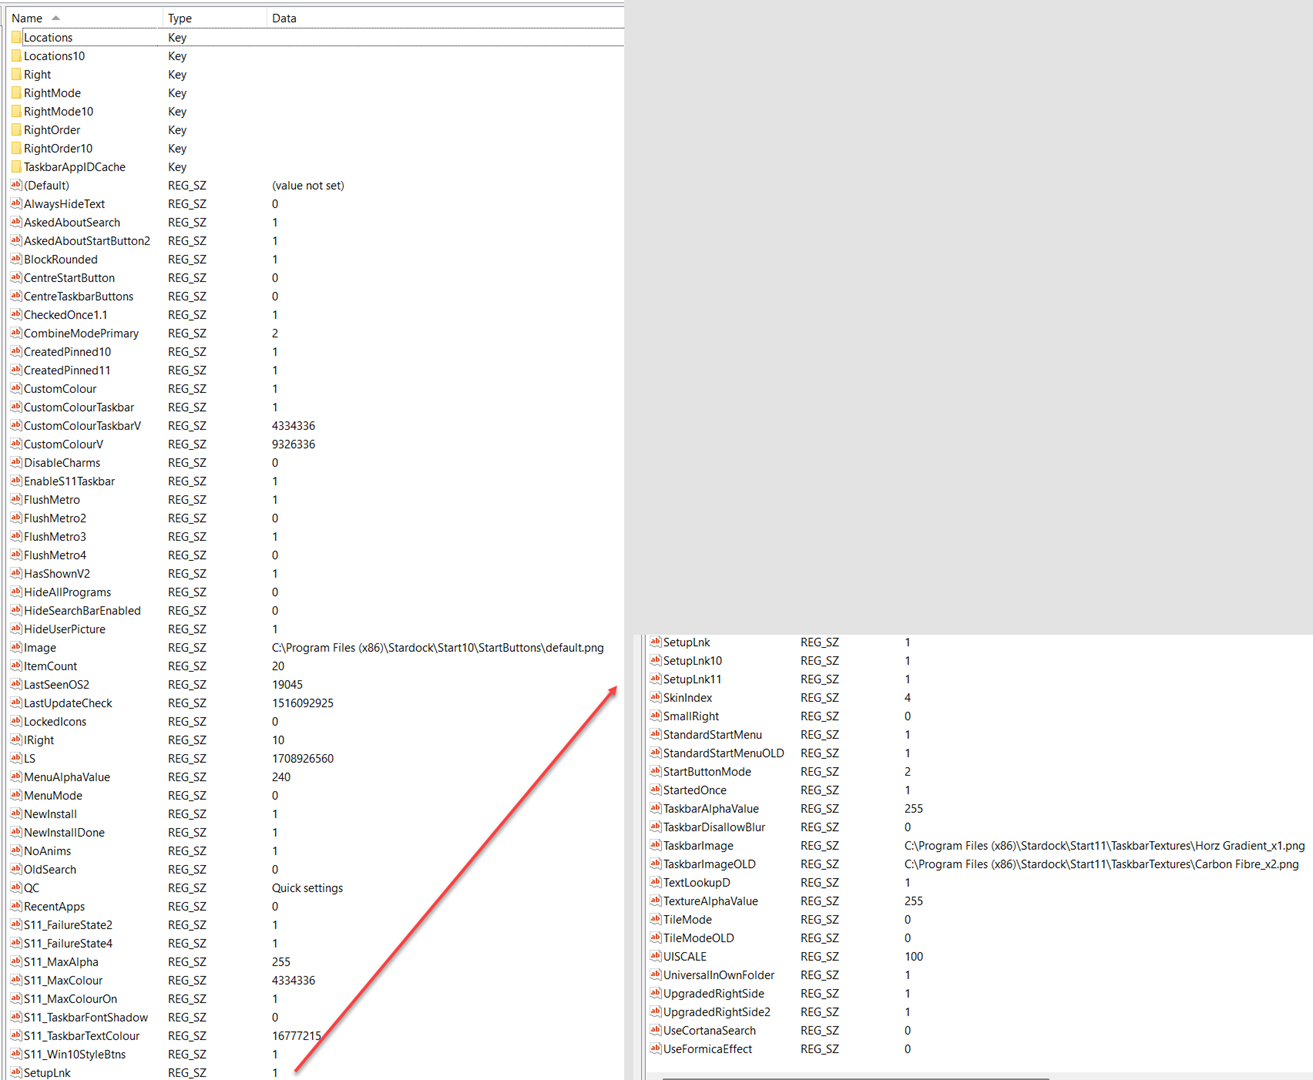Click the CentreStartButton string value icon
This screenshot has height=1080, width=1313.
16,278
